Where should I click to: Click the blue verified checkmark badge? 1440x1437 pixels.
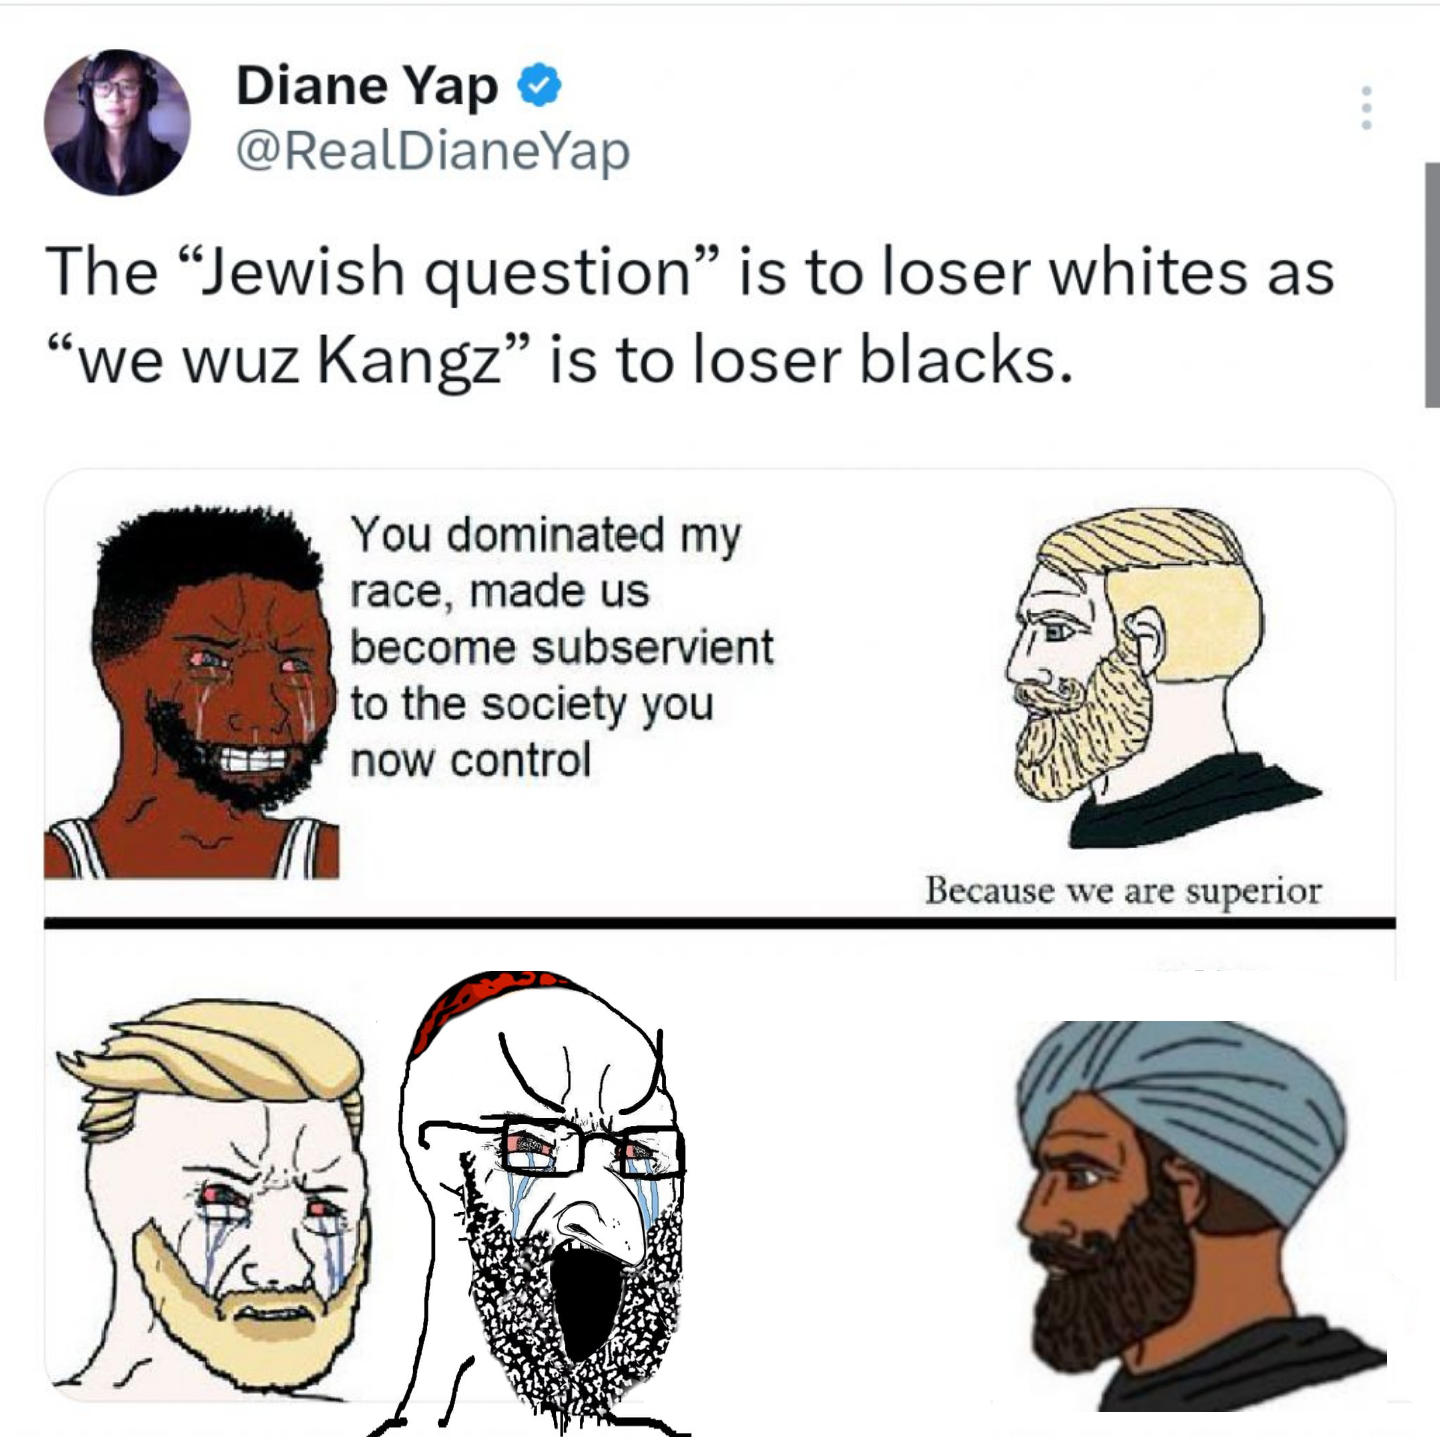coord(539,86)
